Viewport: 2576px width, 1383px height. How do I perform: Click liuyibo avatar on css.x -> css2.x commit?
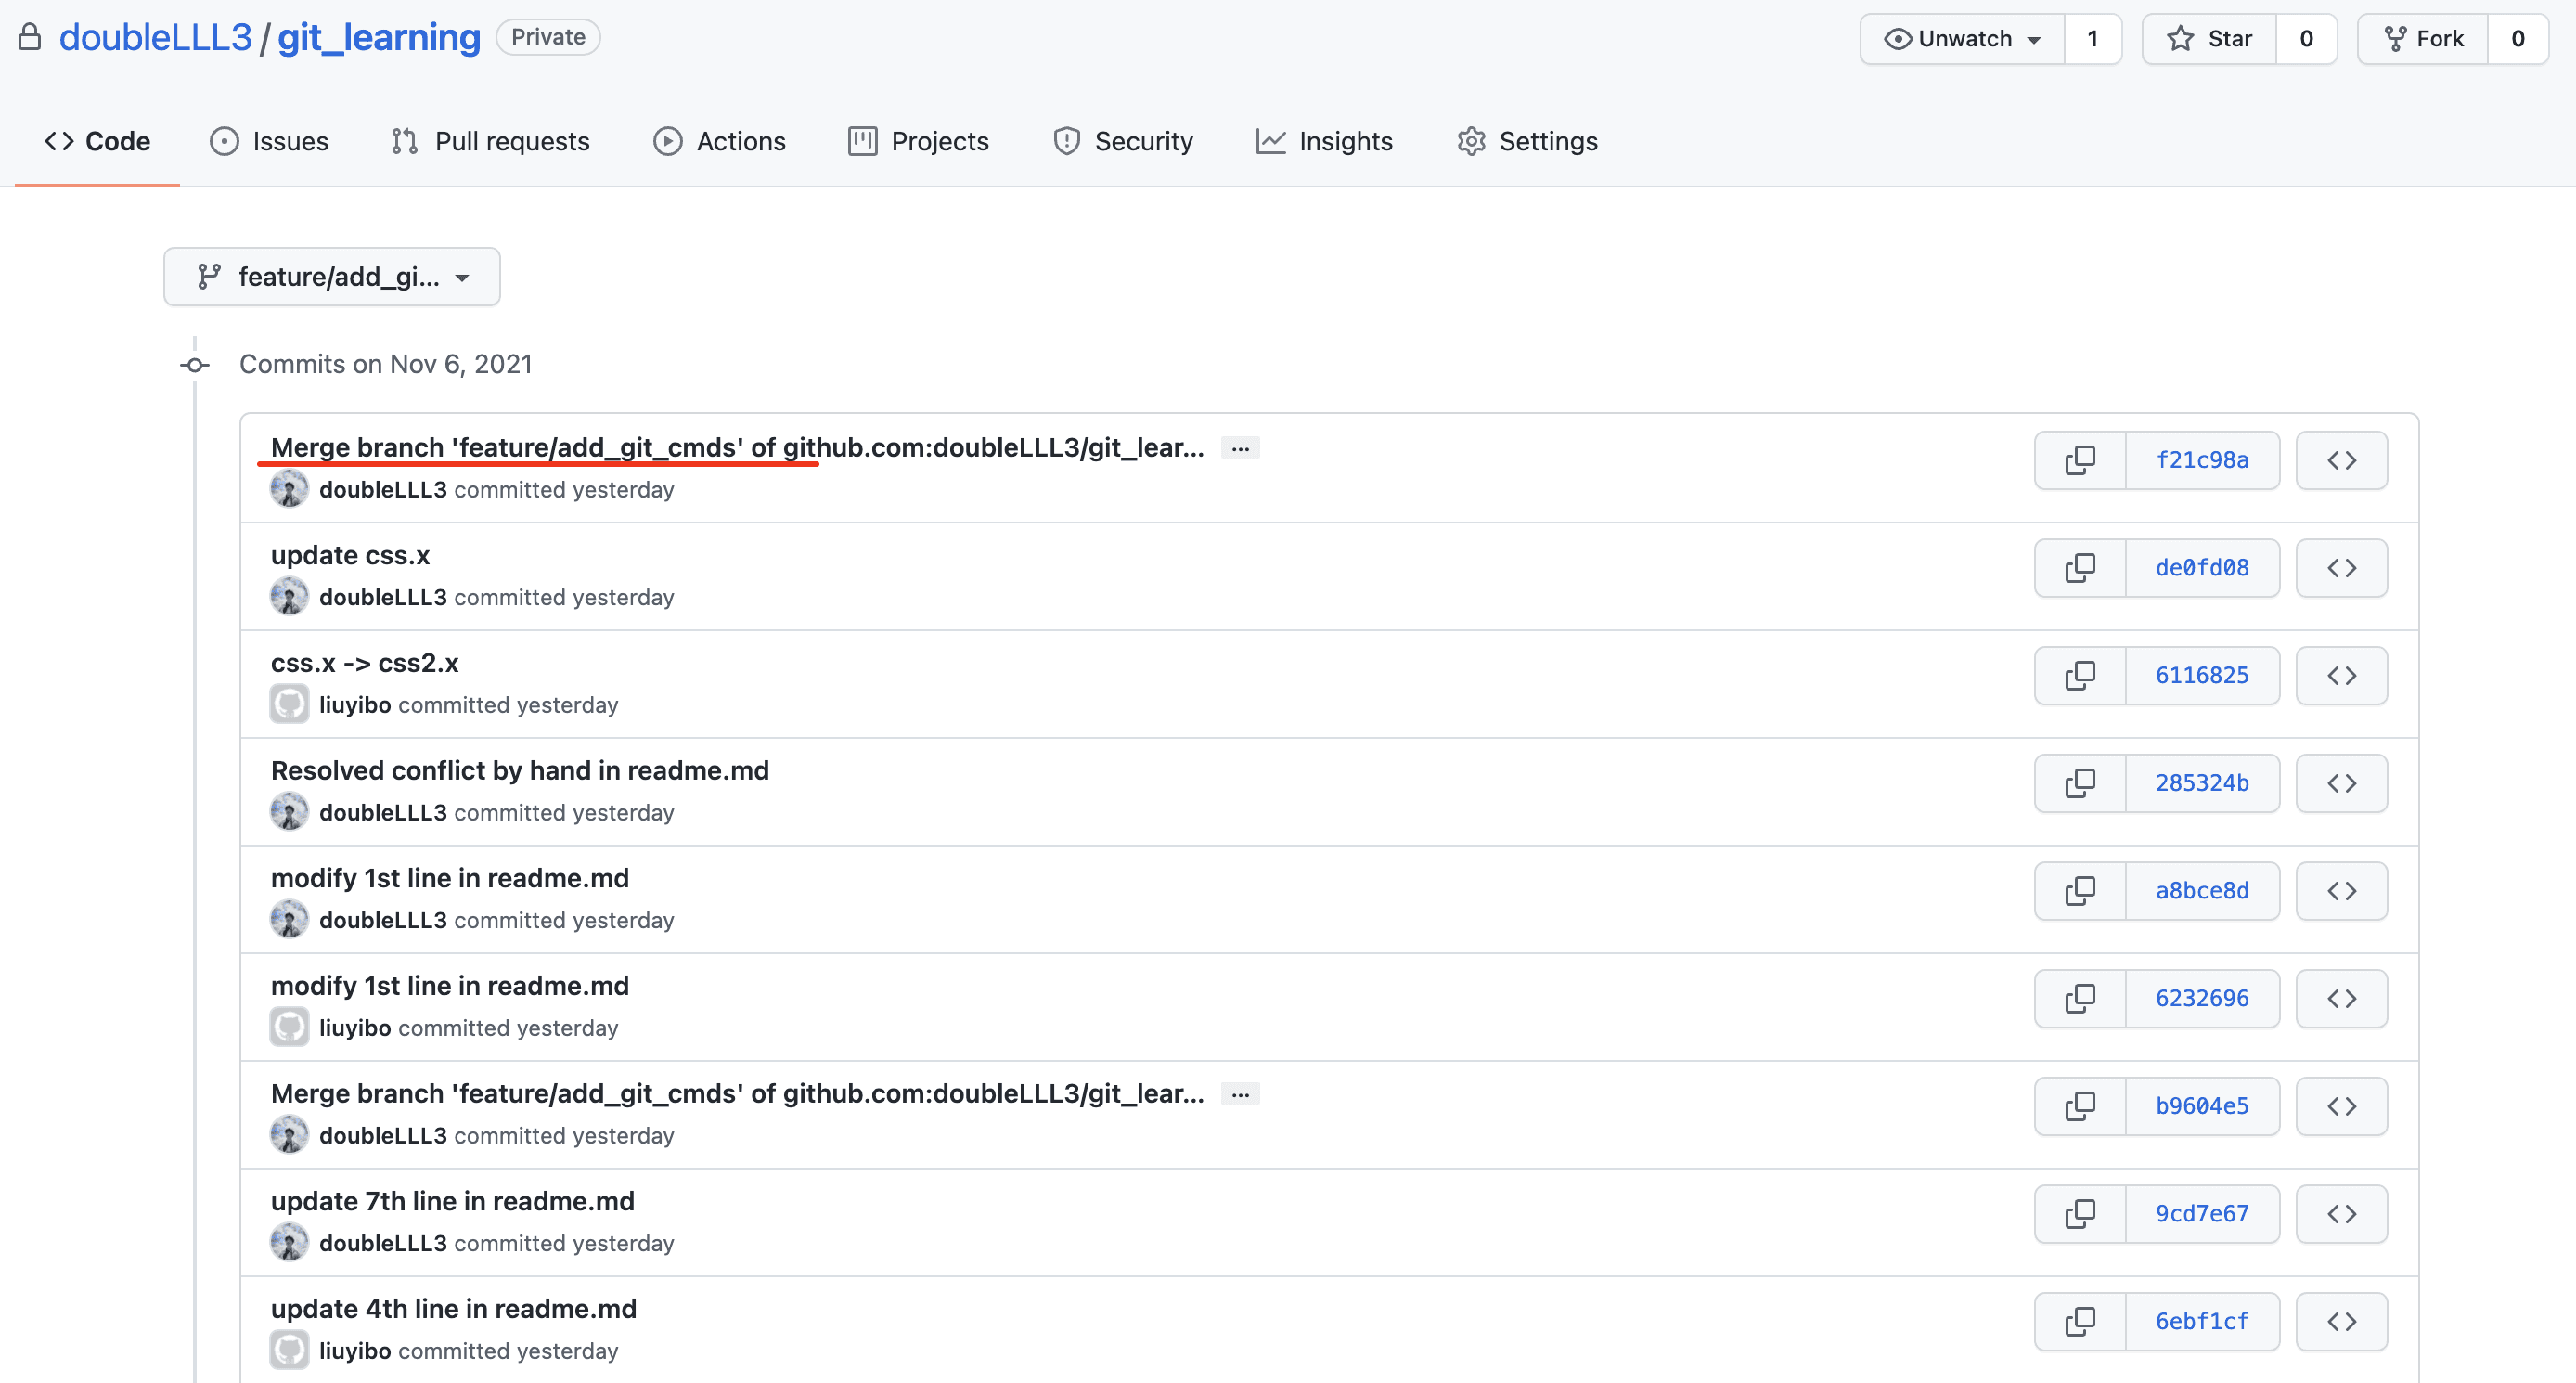point(289,705)
